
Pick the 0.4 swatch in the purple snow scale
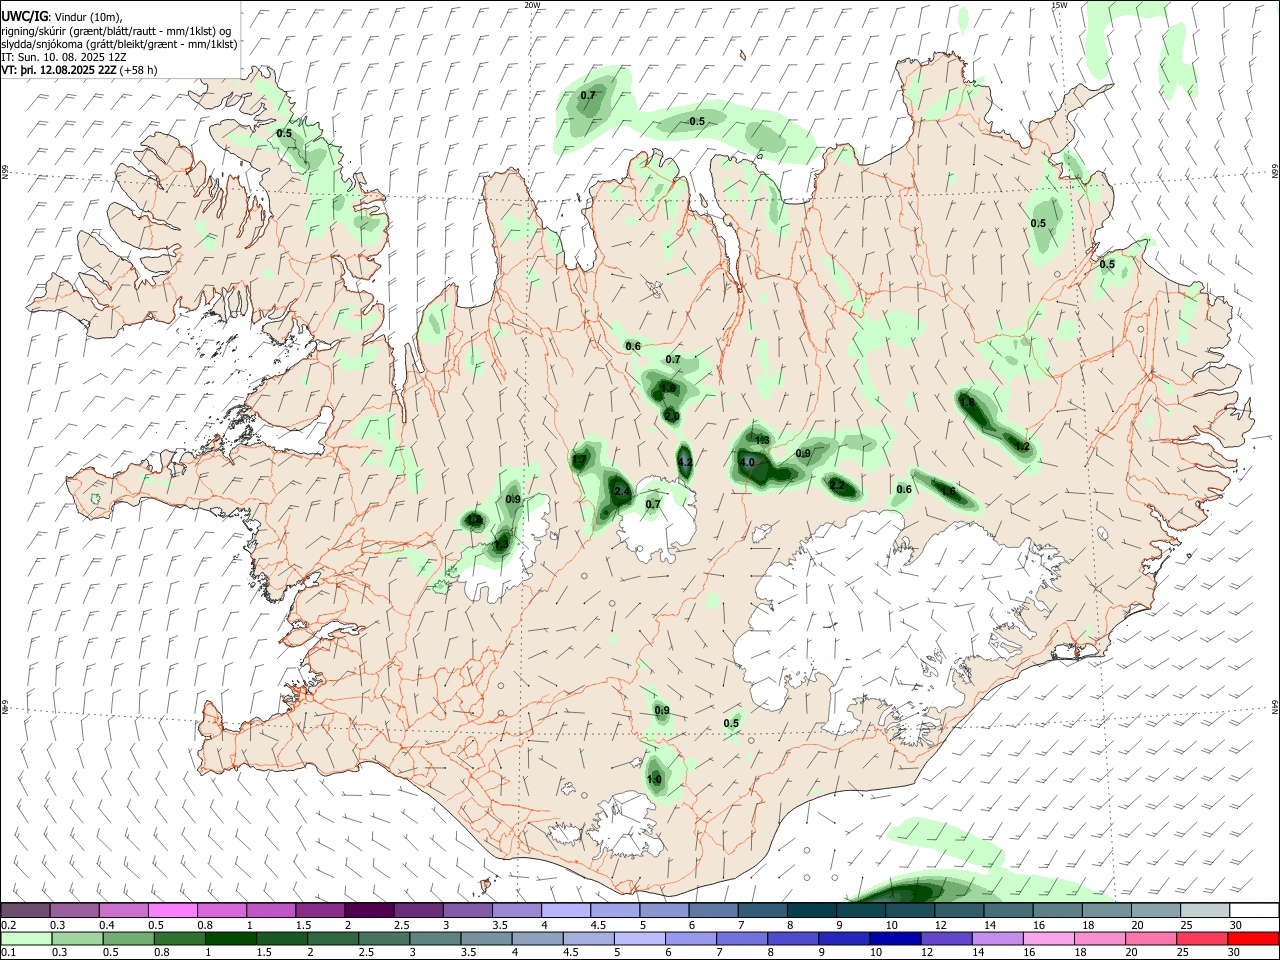tap(124, 910)
